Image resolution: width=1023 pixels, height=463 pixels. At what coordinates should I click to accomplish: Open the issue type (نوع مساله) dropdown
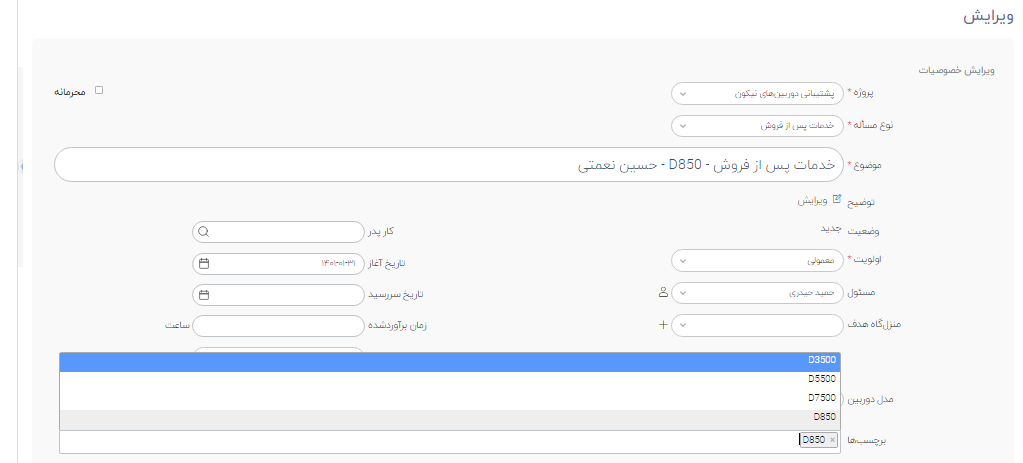[757, 125]
